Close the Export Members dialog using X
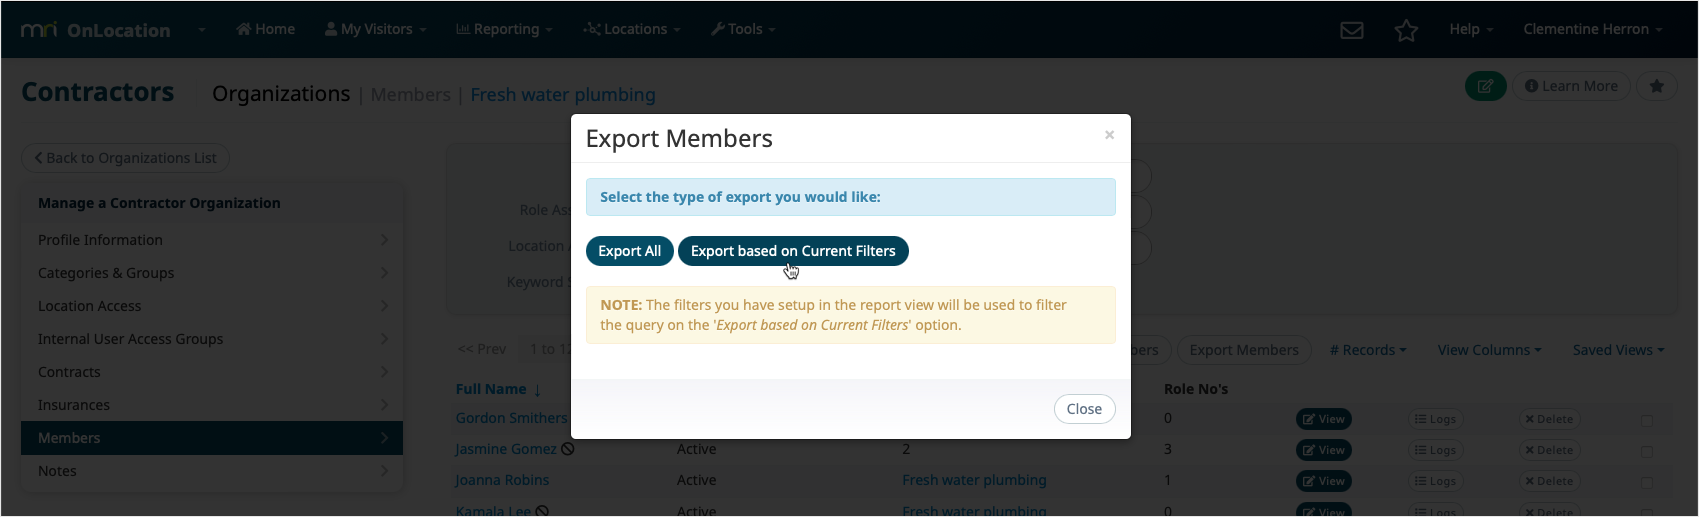 click(1109, 135)
